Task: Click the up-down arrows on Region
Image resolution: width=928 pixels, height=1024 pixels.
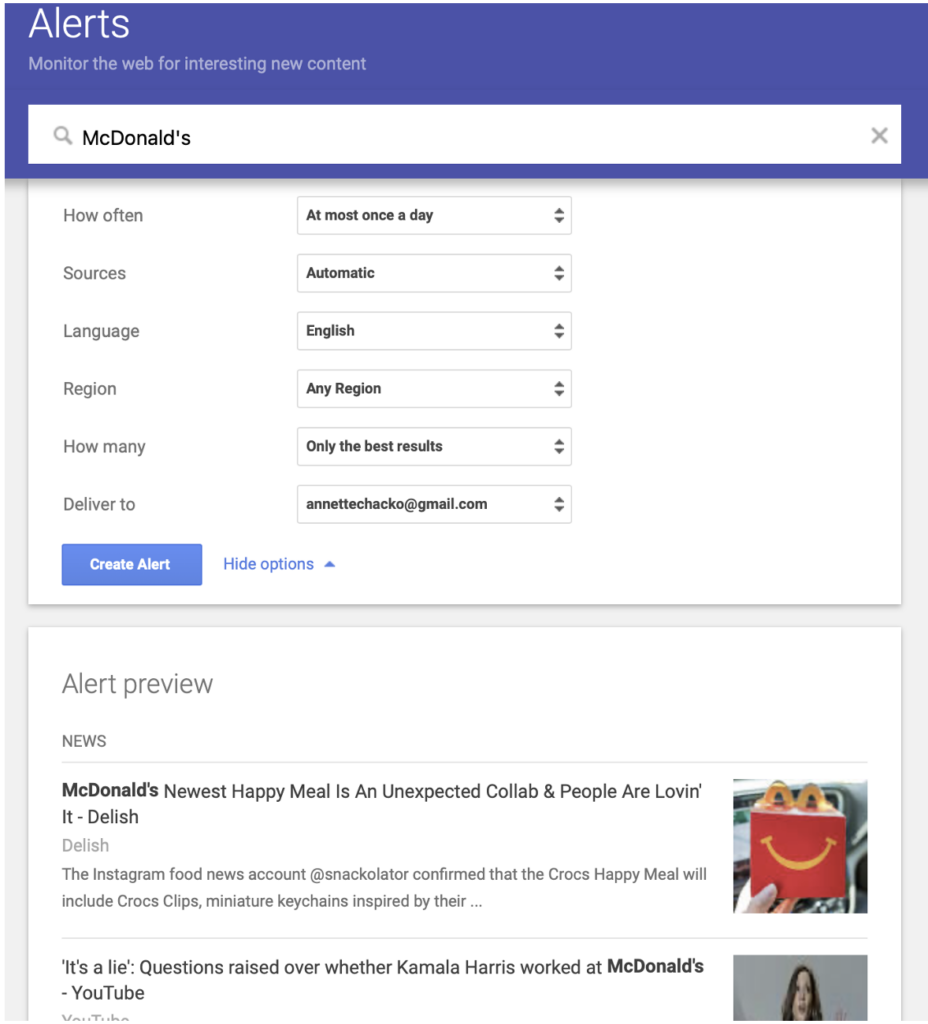Action: 558,389
